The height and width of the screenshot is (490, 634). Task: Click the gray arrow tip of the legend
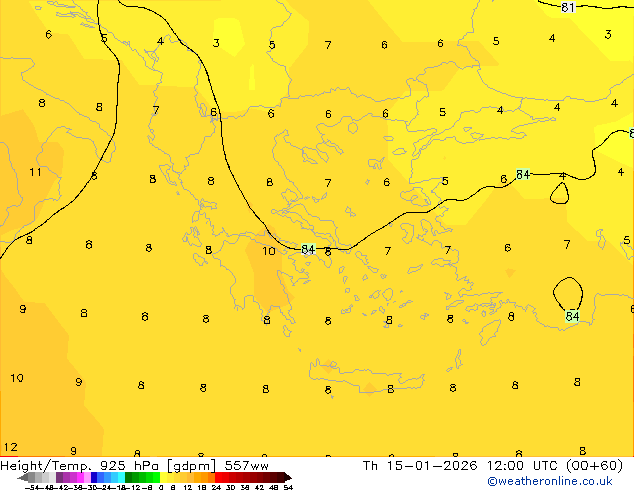click(23, 477)
